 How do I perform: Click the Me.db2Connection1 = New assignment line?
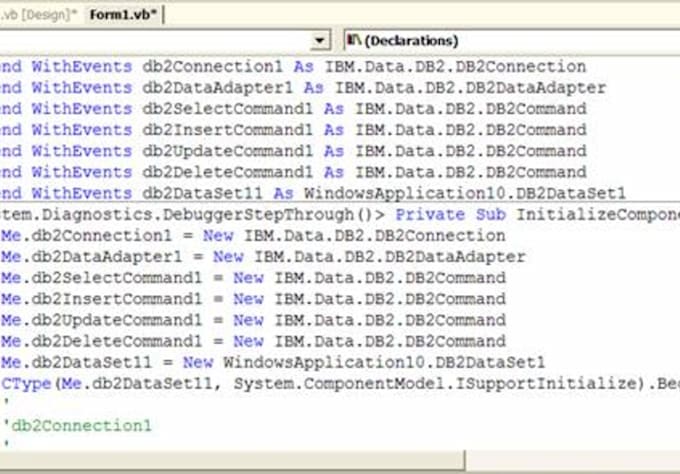253,235
